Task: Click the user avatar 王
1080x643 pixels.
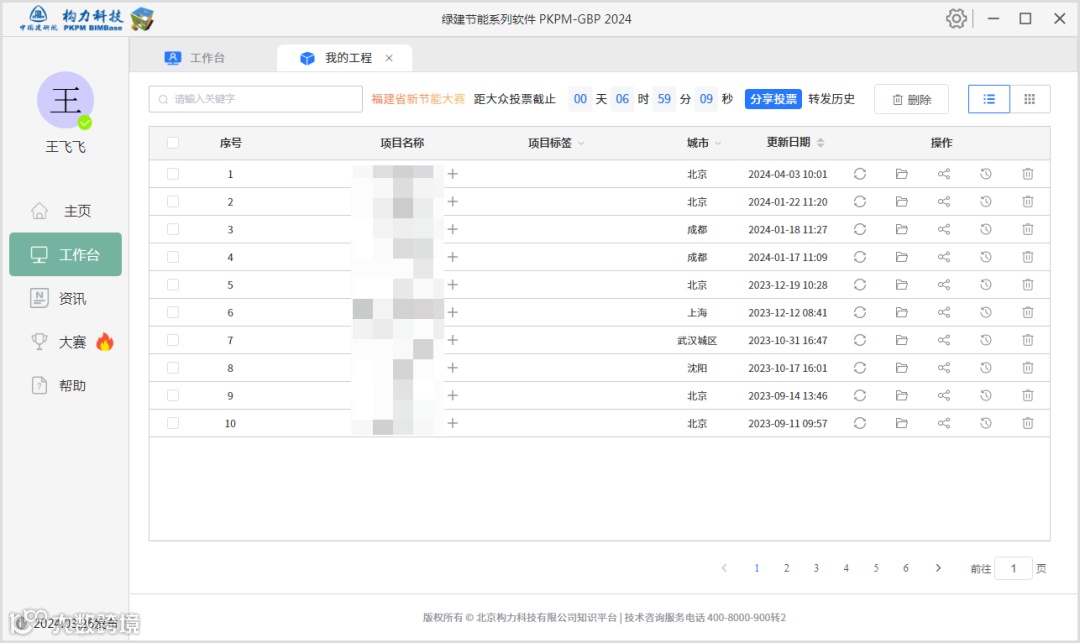Action: tap(65, 101)
